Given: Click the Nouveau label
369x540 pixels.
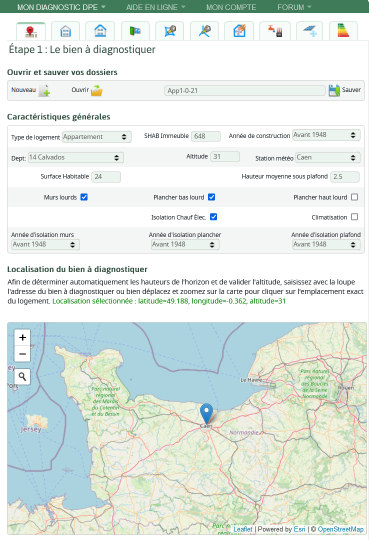Looking at the screenshot, I should tap(23, 90).
